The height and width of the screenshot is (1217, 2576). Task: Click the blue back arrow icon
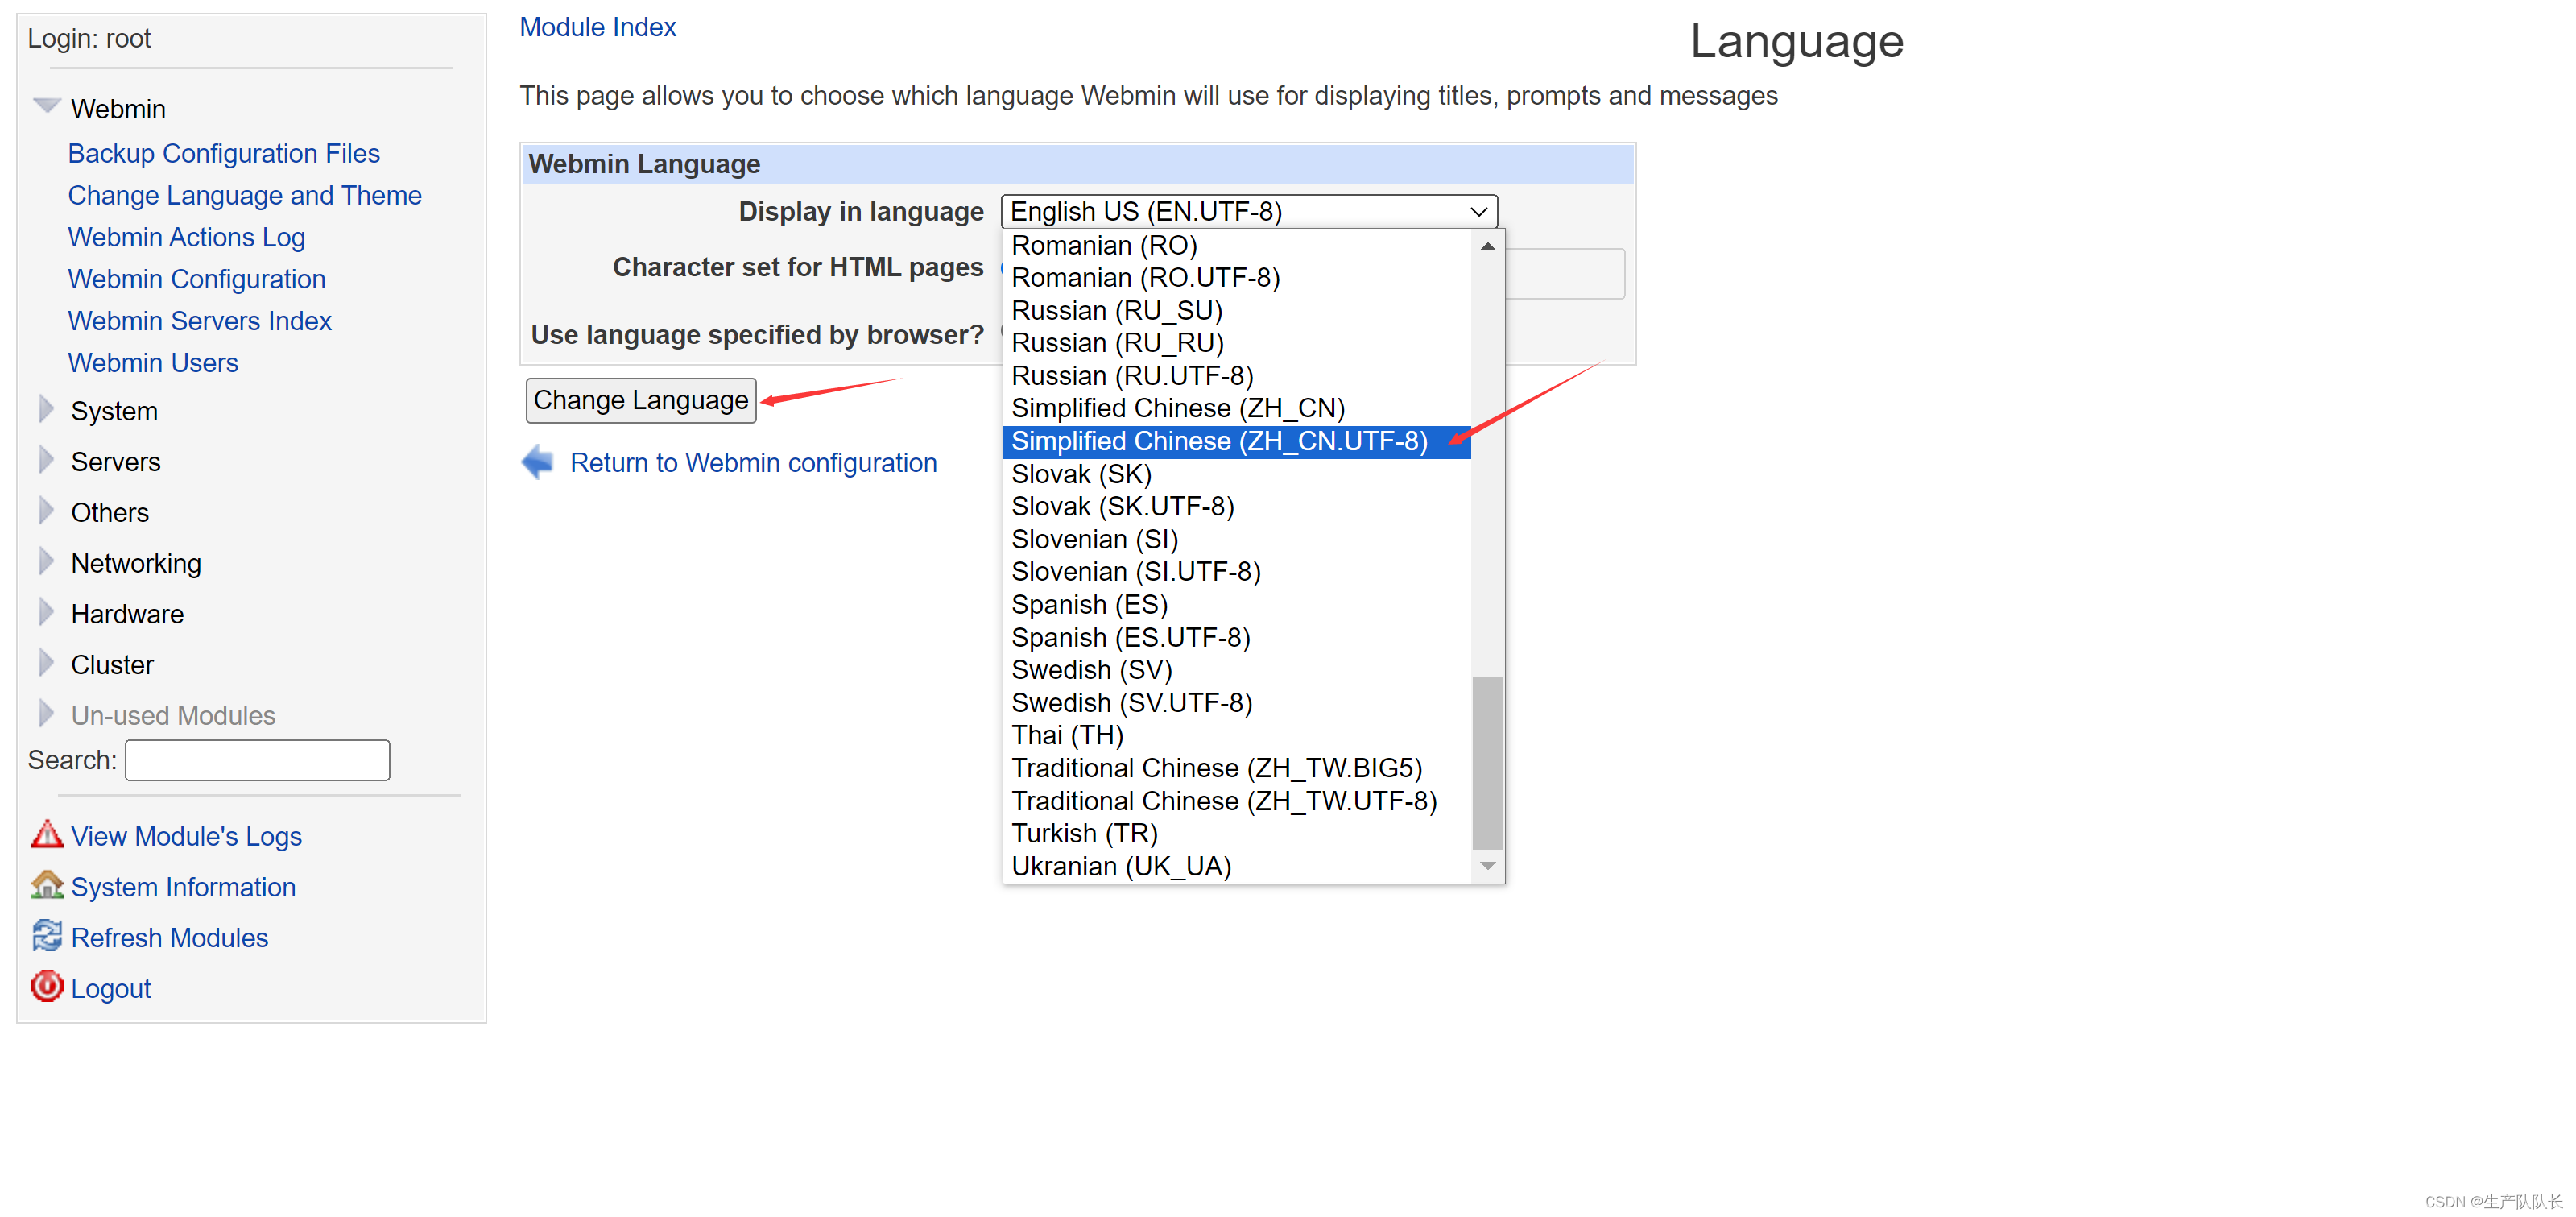[x=538, y=462]
